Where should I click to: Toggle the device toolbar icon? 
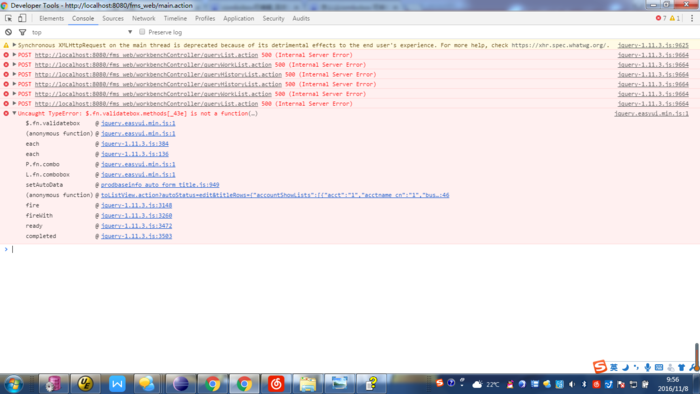pyautogui.click(x=22, y=18)
